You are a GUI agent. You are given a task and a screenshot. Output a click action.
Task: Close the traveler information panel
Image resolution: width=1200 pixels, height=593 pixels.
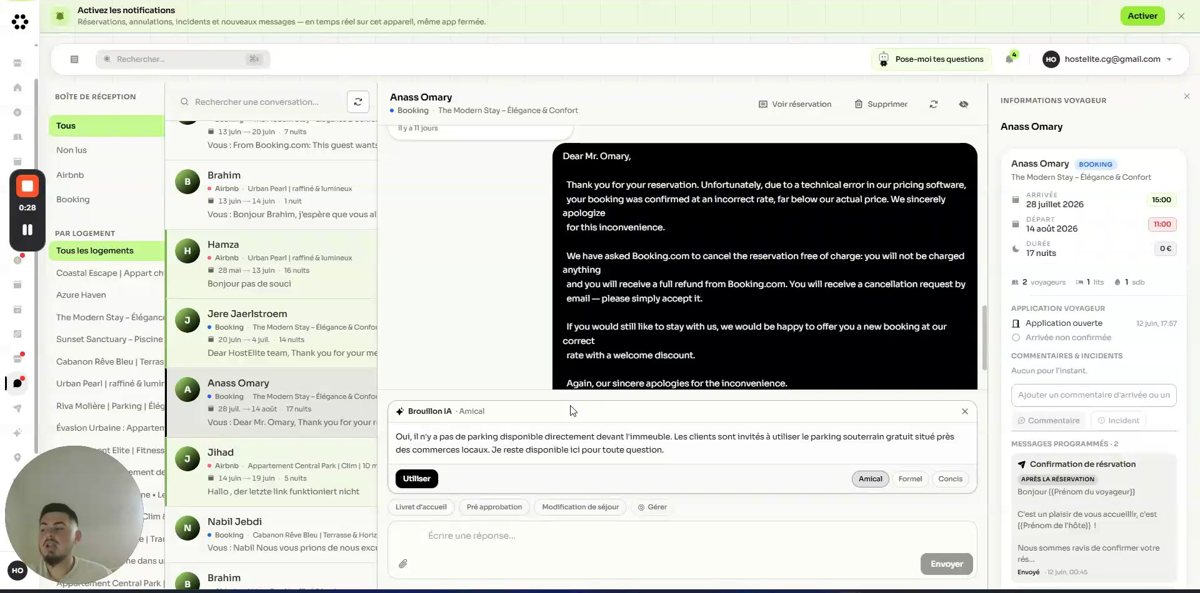point(1187,96)
